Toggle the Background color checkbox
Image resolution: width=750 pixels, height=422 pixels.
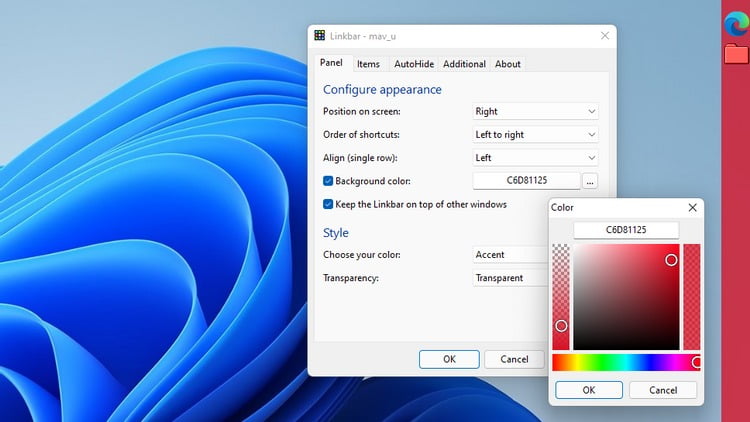click(328, 181)
